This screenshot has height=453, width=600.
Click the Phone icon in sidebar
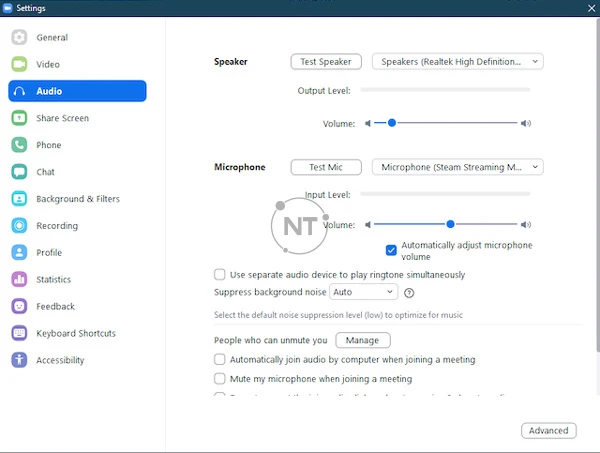click(19, 145)
